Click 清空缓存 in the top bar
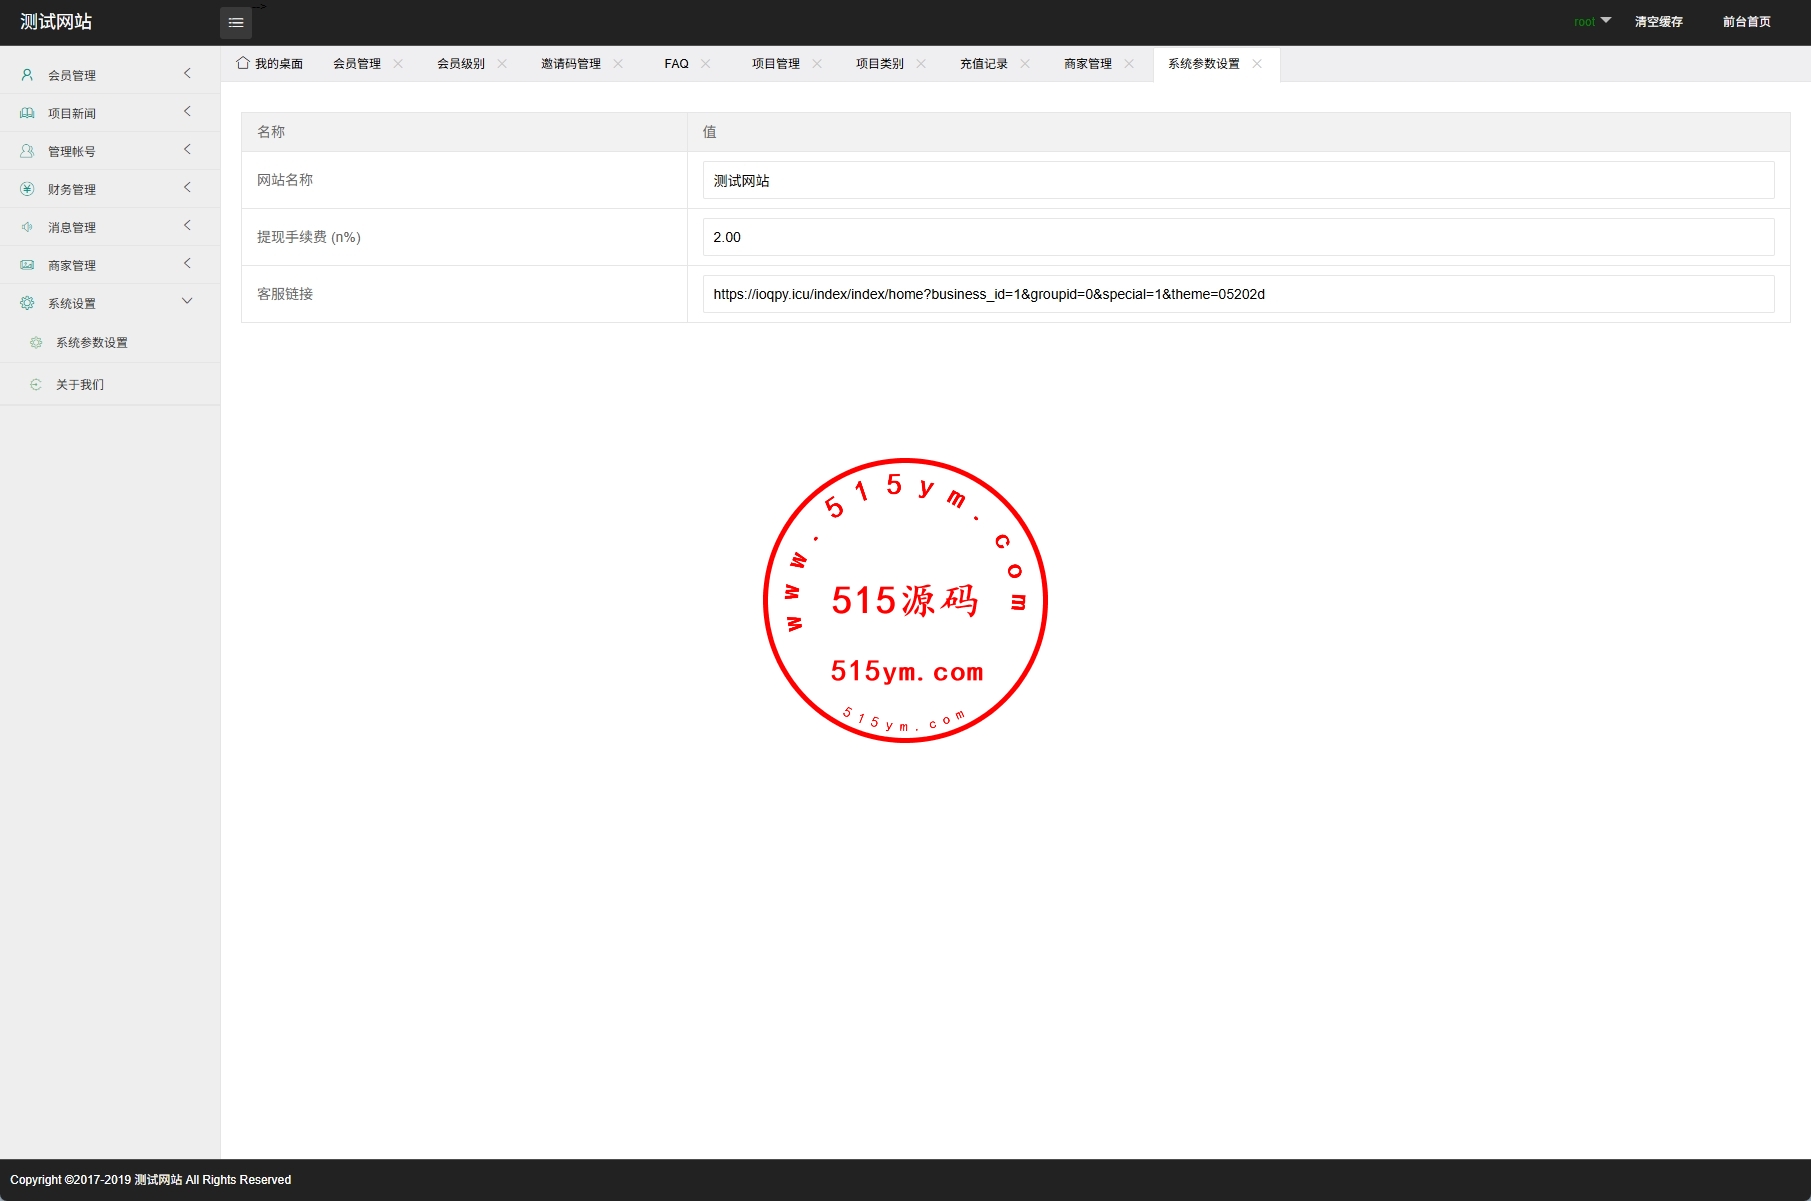This screenshot has width=1811, height=1201. 1658,22
